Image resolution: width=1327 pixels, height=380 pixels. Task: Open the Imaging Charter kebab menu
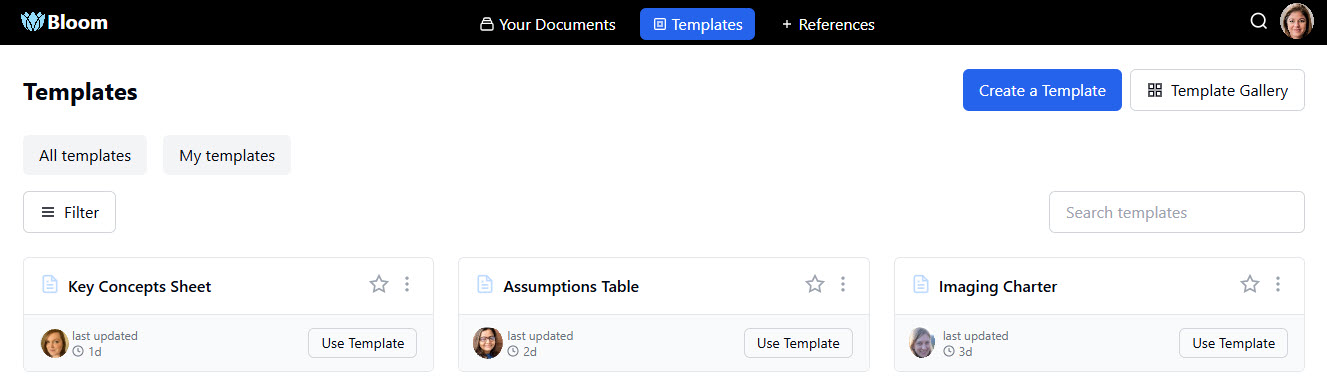(1278, 285)
